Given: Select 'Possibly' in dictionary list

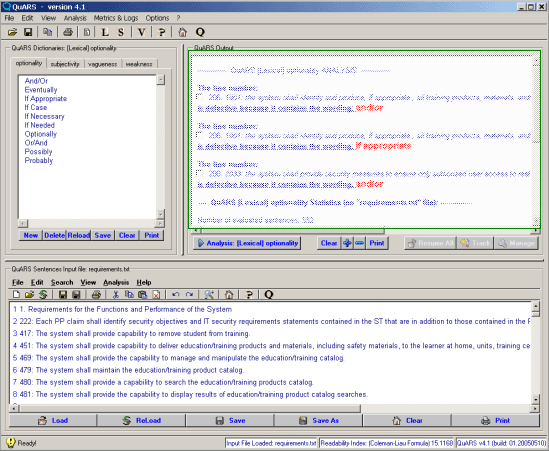Looking at the screenshot, I should pyautogui.click(x=39, y=152).
